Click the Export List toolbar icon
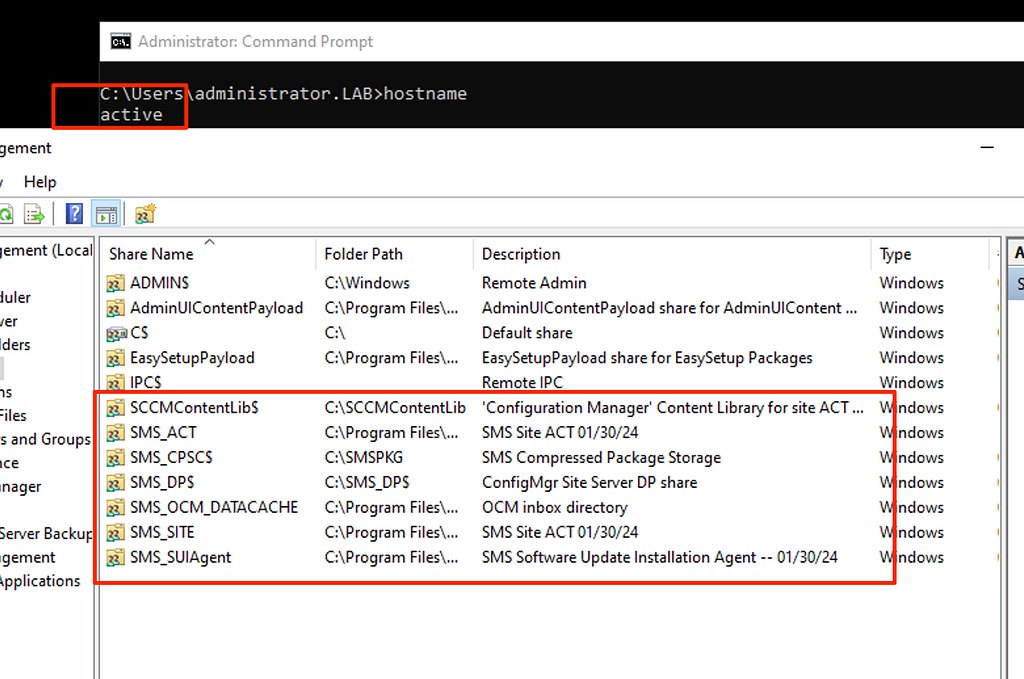Viewport: 1024px width, 679px height. [34, 214]
